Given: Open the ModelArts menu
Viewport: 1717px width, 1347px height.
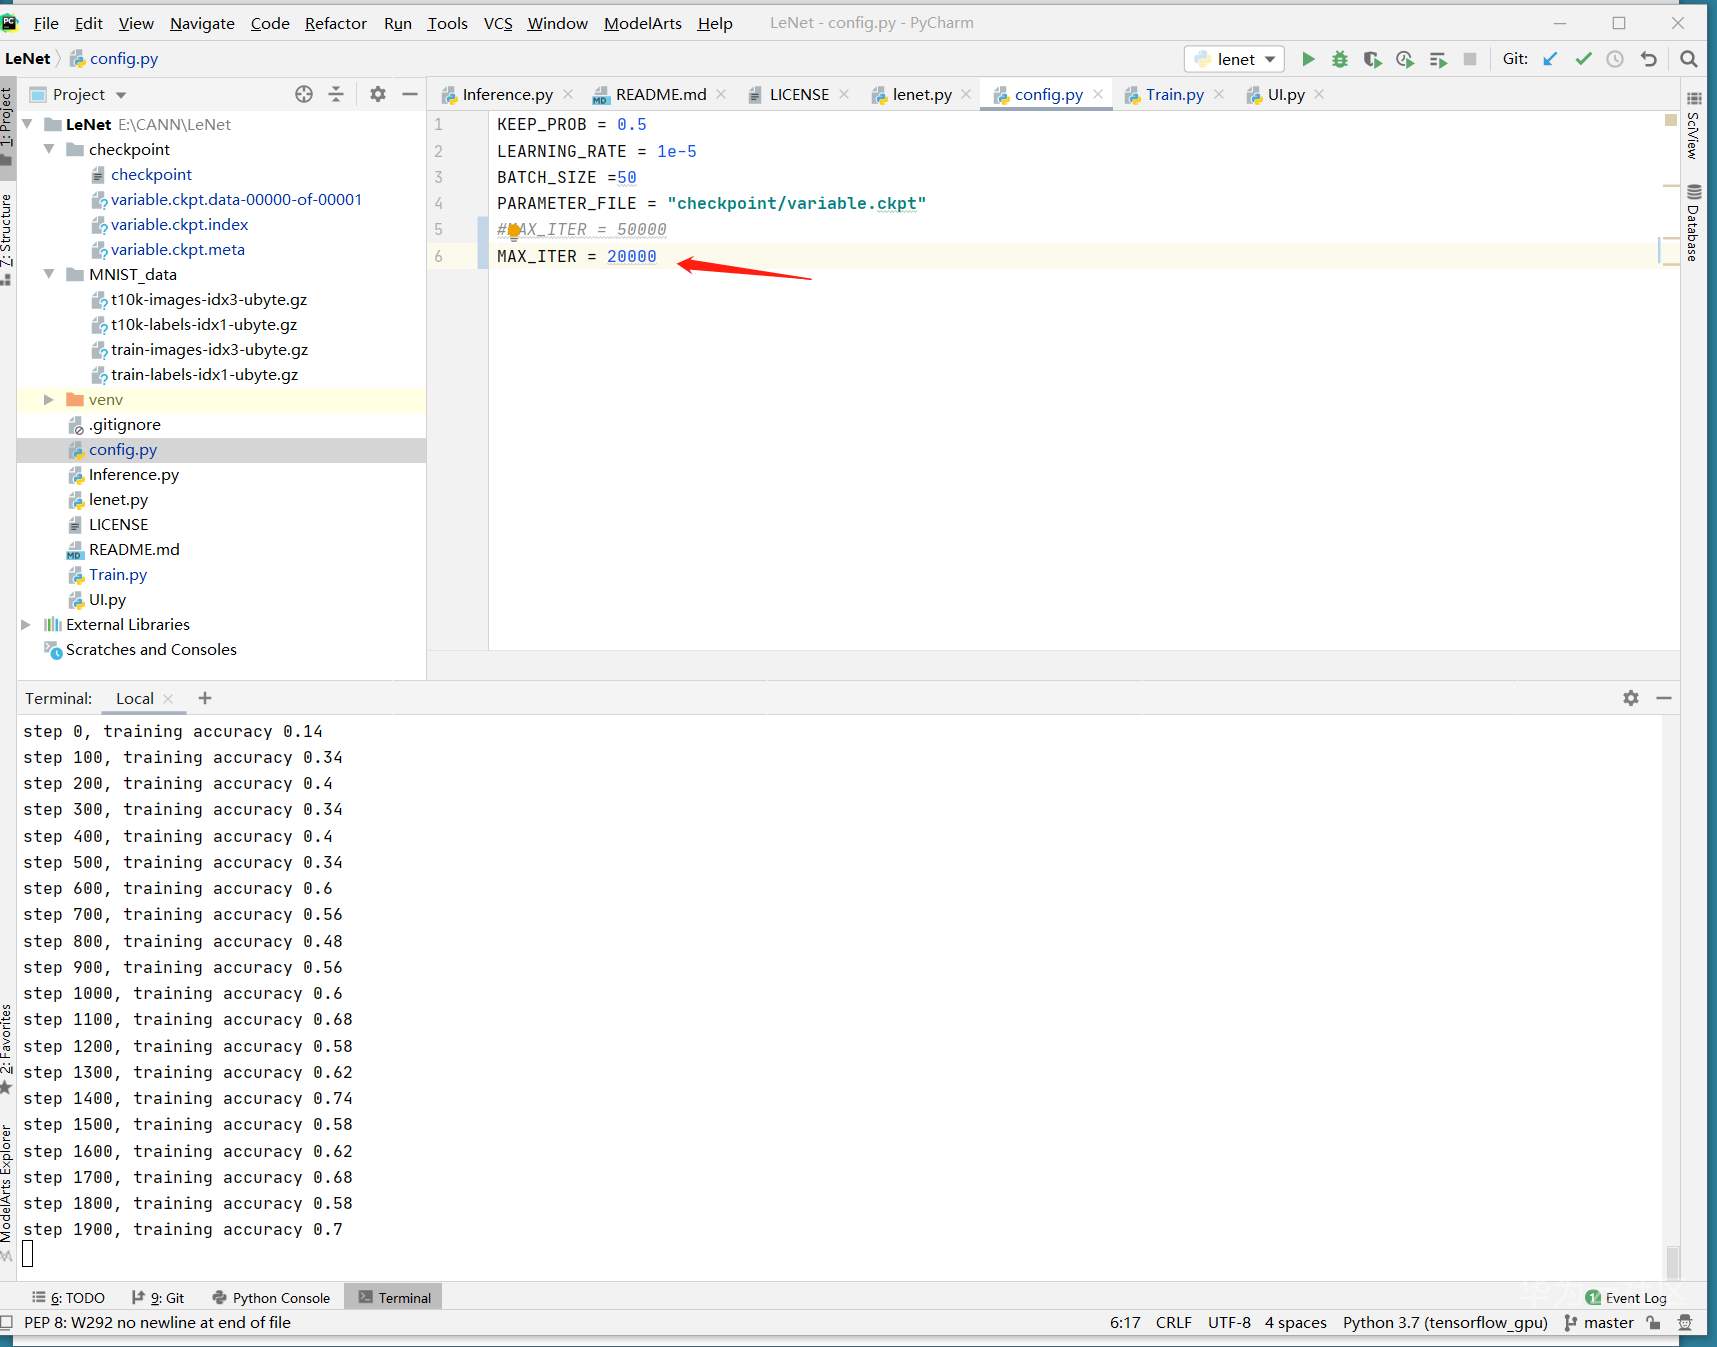Looking at the screenshot, I should point(643,23).
